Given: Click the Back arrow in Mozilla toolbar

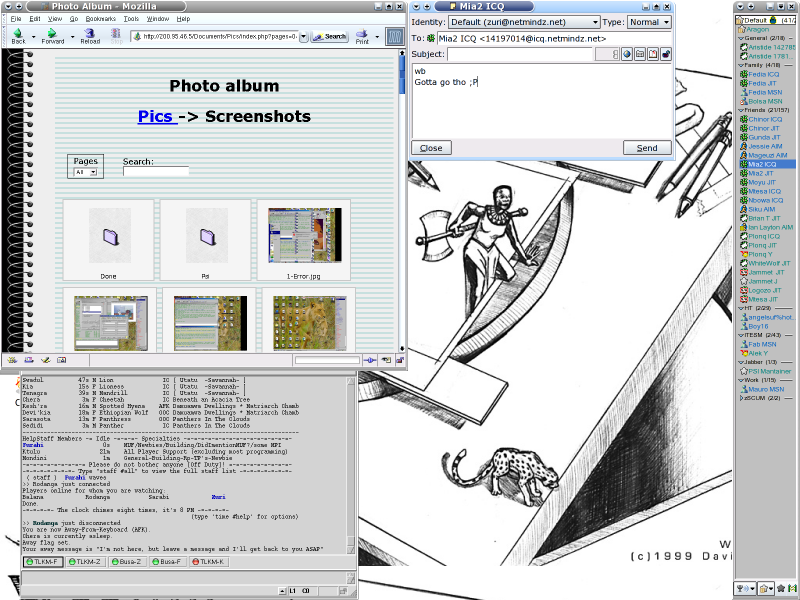Looking at the screenshot, I should (x=18, y=35).
